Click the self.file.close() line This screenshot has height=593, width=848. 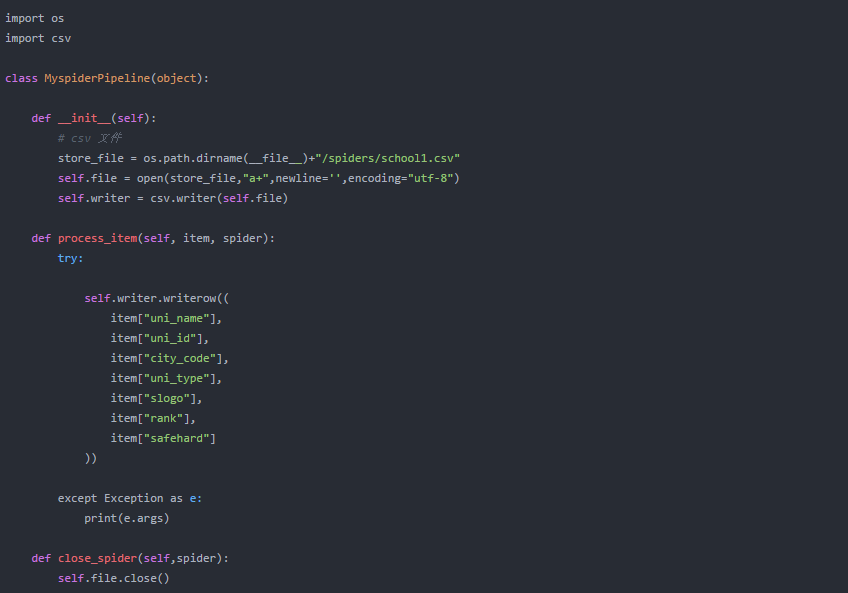pyautogui.click(x=114, y=579)
